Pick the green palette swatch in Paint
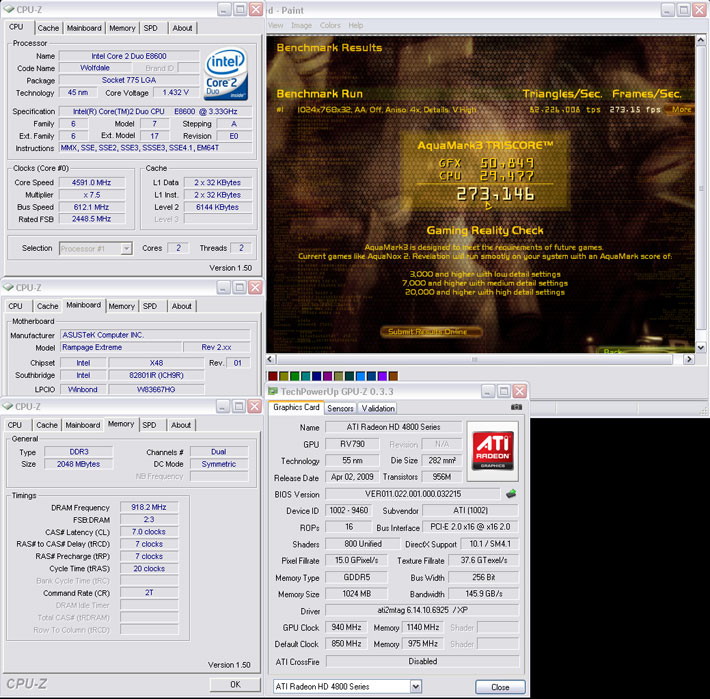Viewport: 710px width, 699px height. [294, 376]
